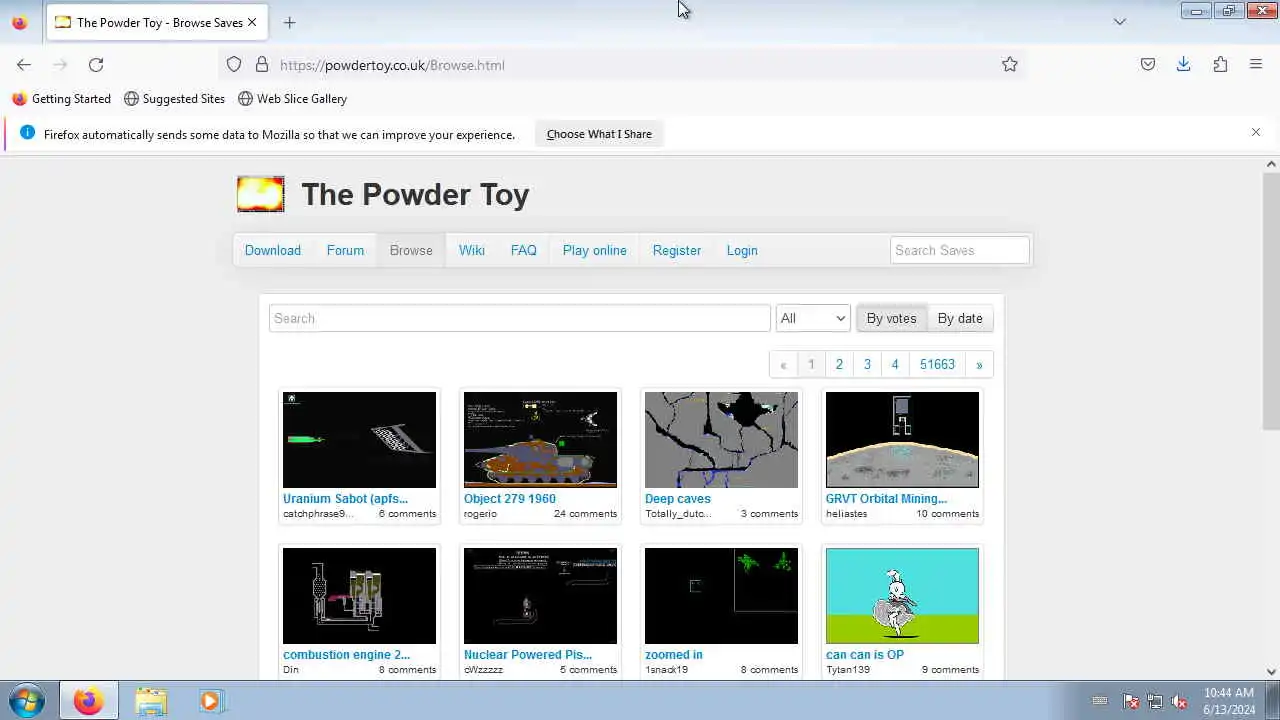The image size is (1280, 720).
Task: Click the Object 279 1960 title link
Action: pos(509,498)
